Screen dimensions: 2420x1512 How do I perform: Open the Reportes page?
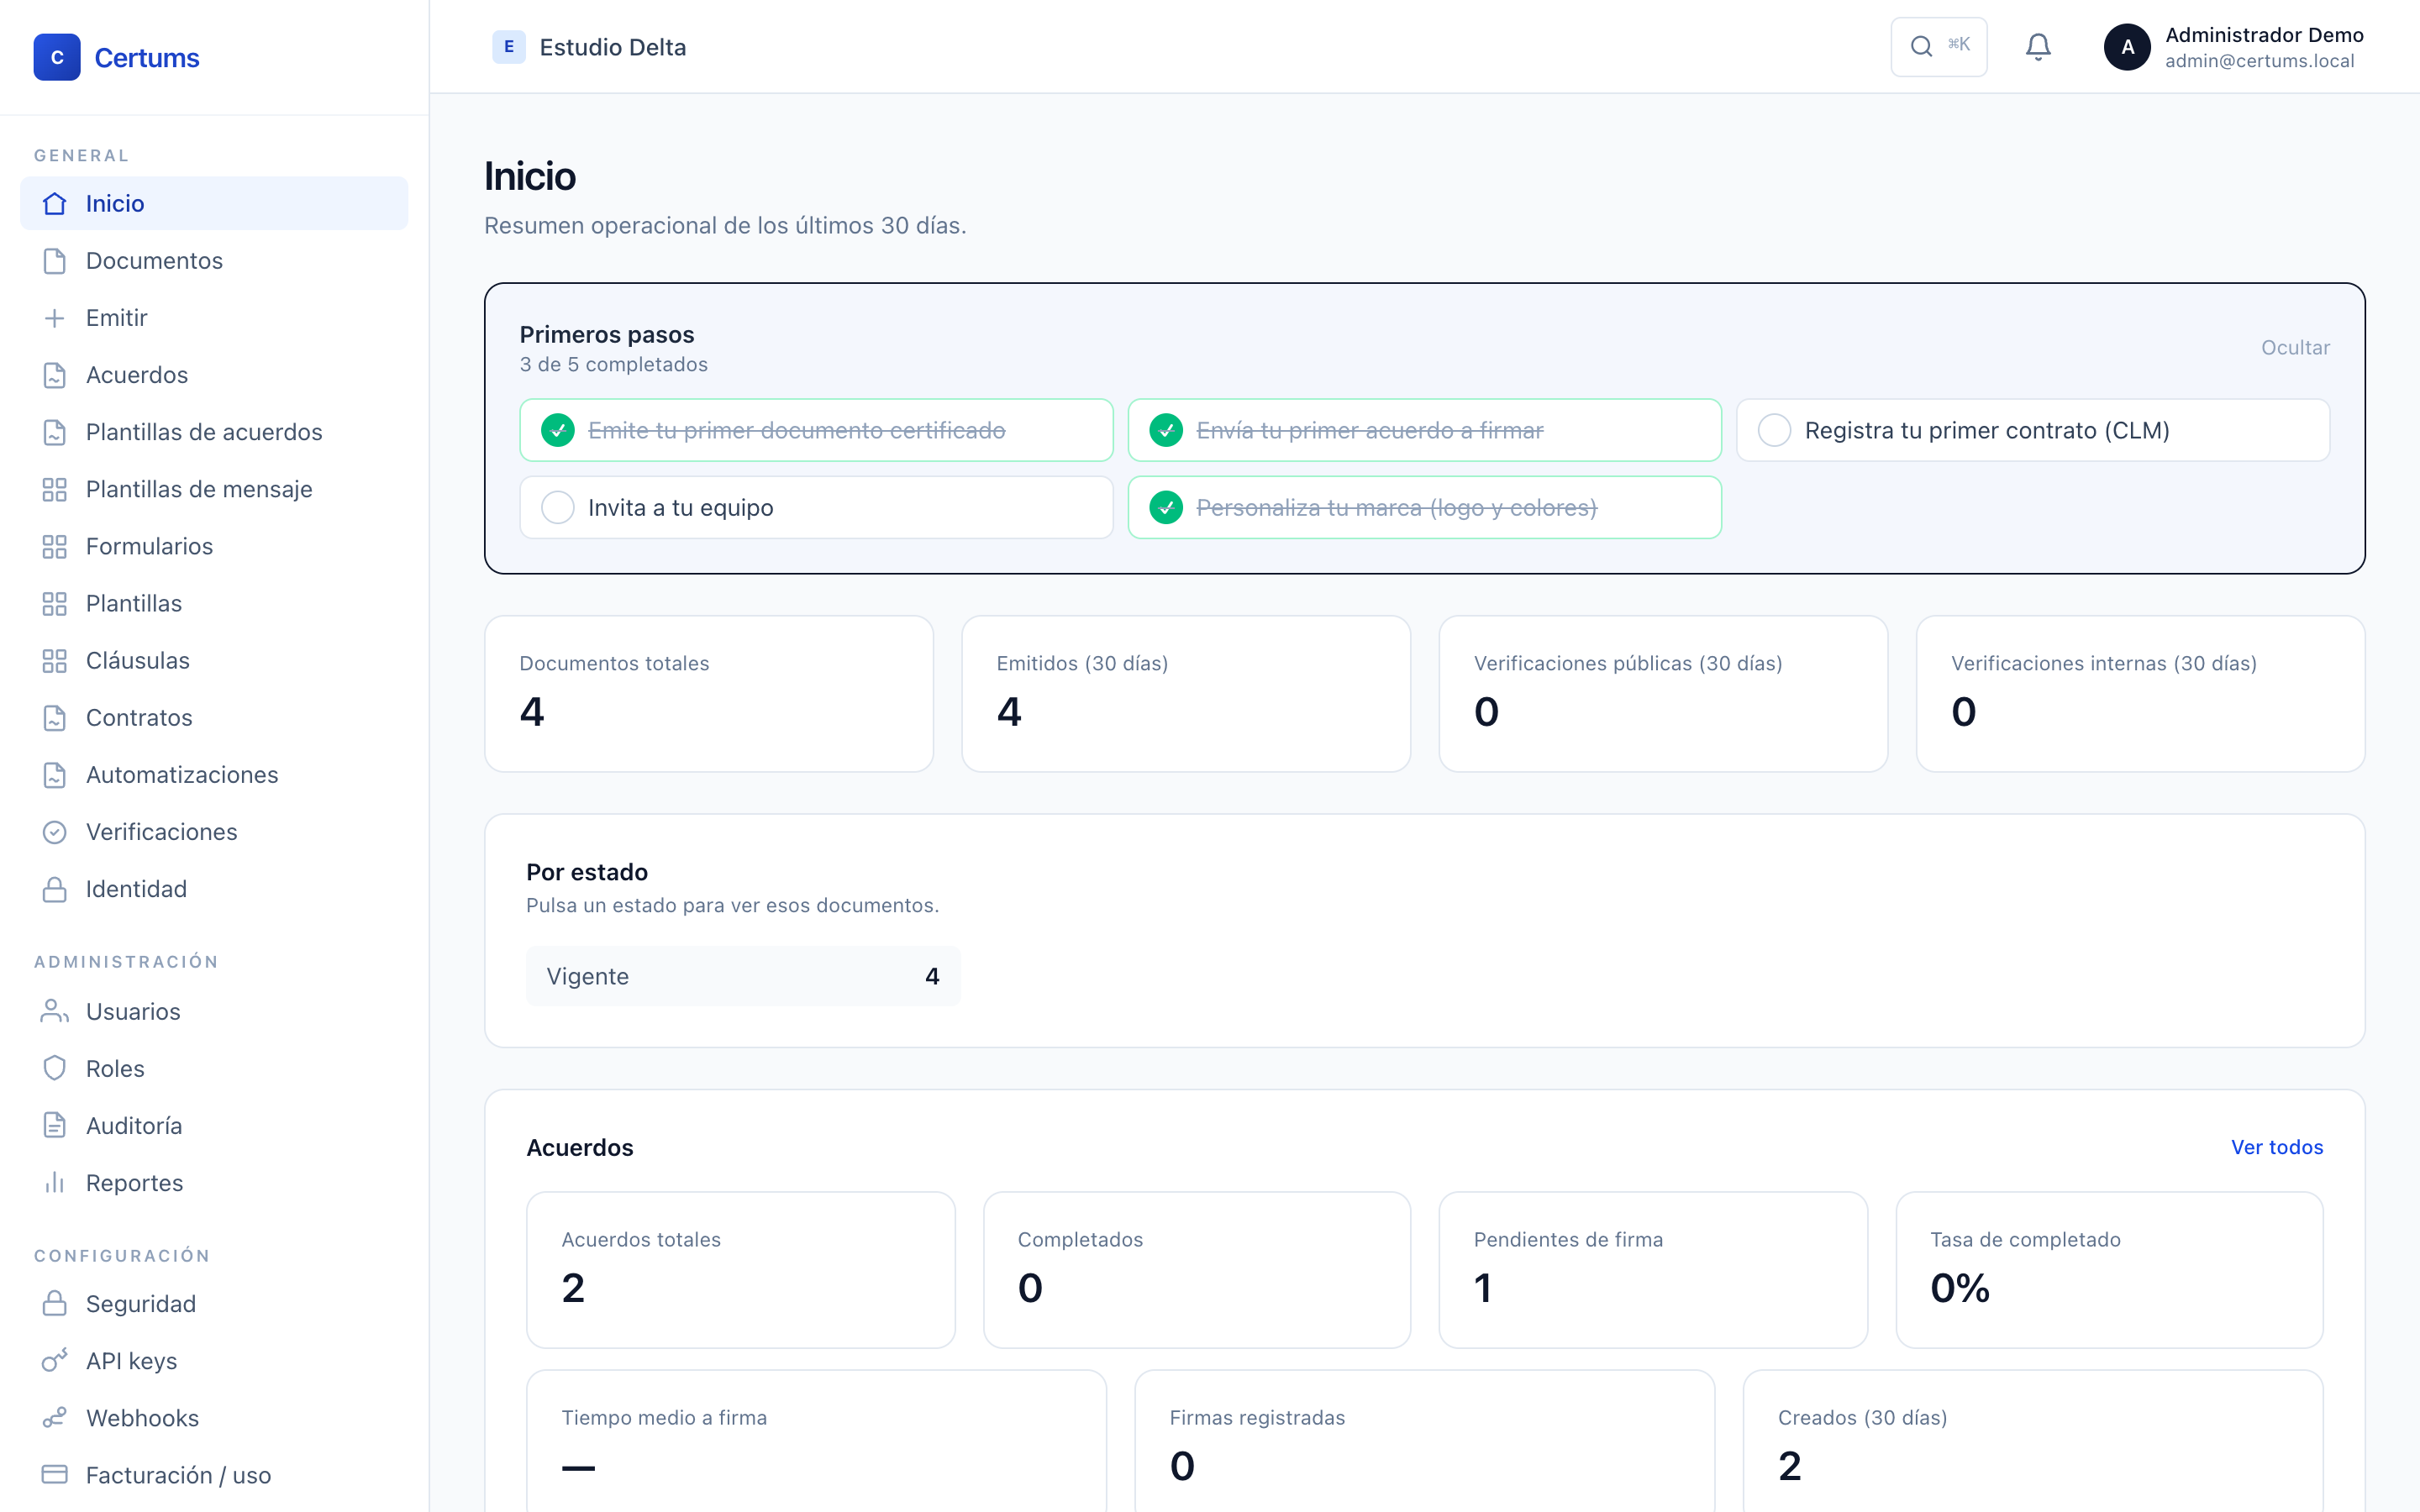pos(214,1182)
